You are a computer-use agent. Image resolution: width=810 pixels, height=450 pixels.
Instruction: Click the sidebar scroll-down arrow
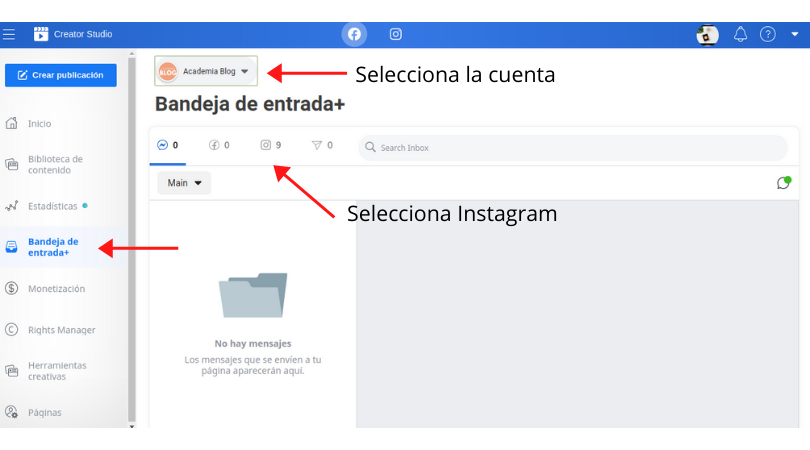(x=132, y=426)
